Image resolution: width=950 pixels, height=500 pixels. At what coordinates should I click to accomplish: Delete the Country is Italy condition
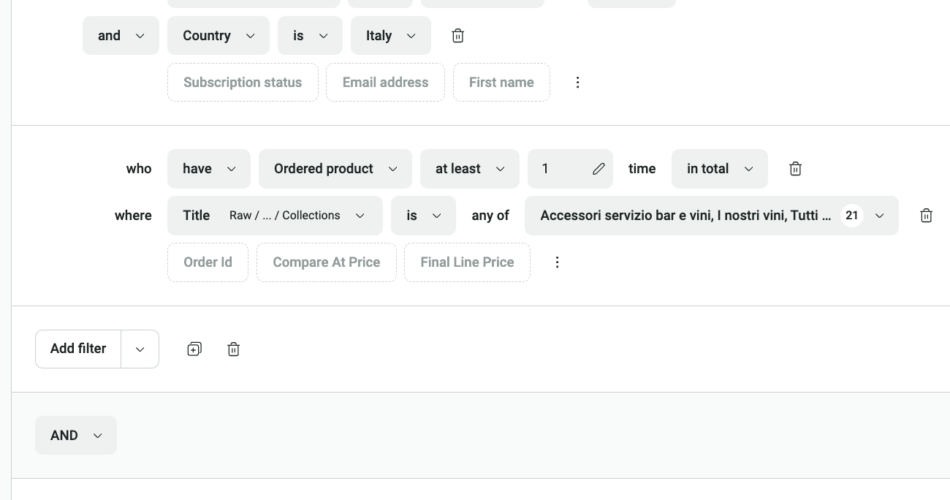(x=458, y=36)
